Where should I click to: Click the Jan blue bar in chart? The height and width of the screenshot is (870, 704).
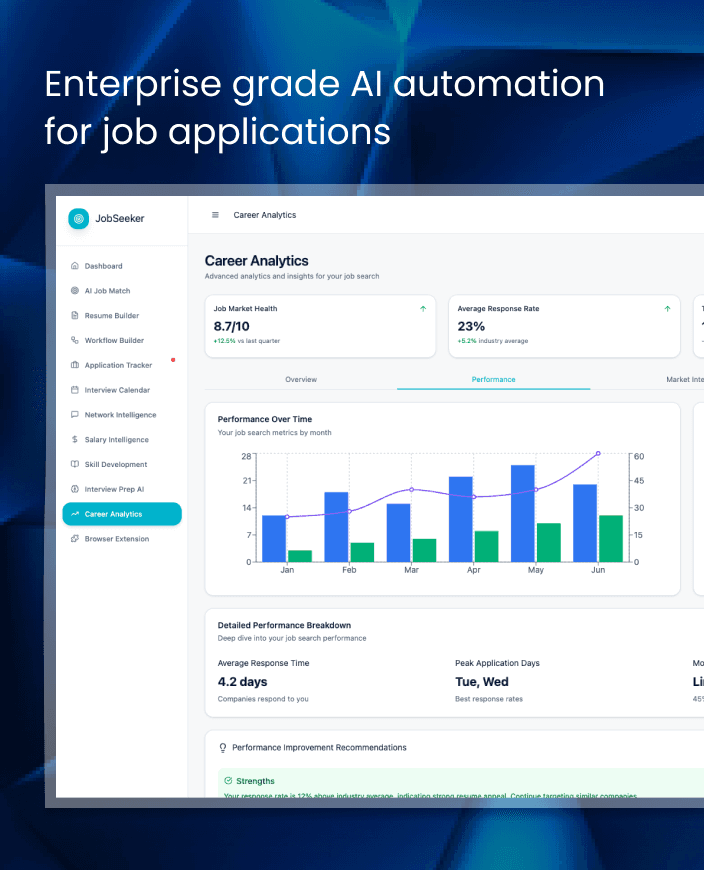coord(274,539)
